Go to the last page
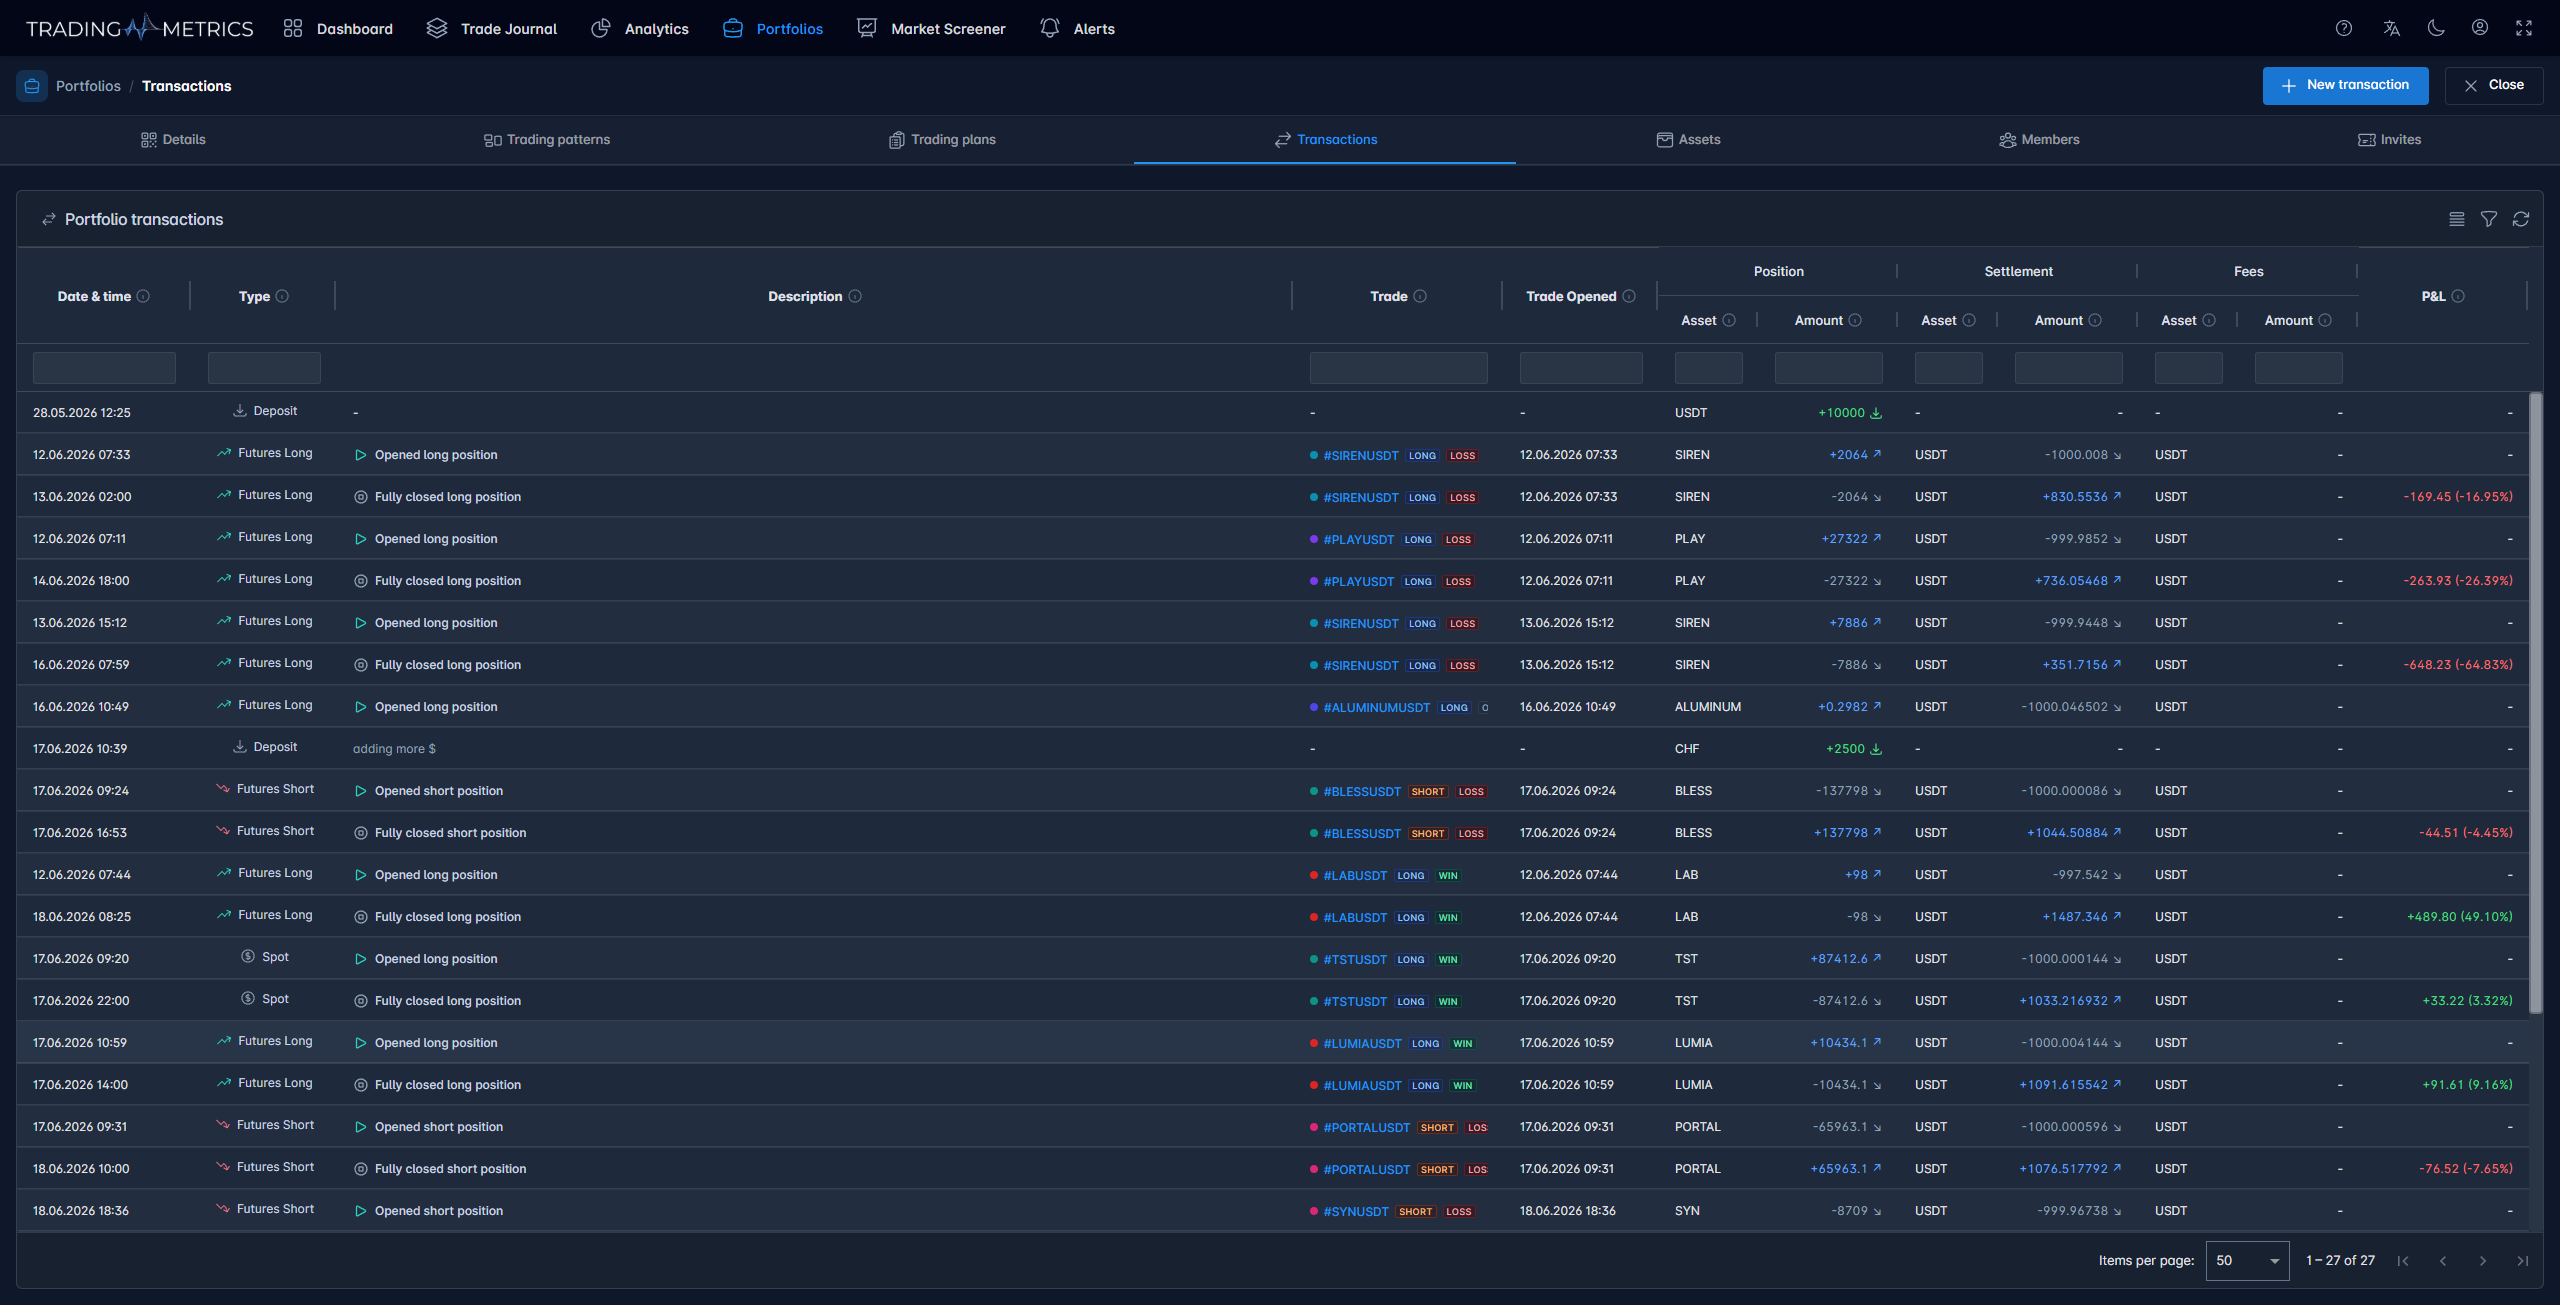Image resolution: width=2560 pixels, height=1305 pixels. point(2523,1261)
